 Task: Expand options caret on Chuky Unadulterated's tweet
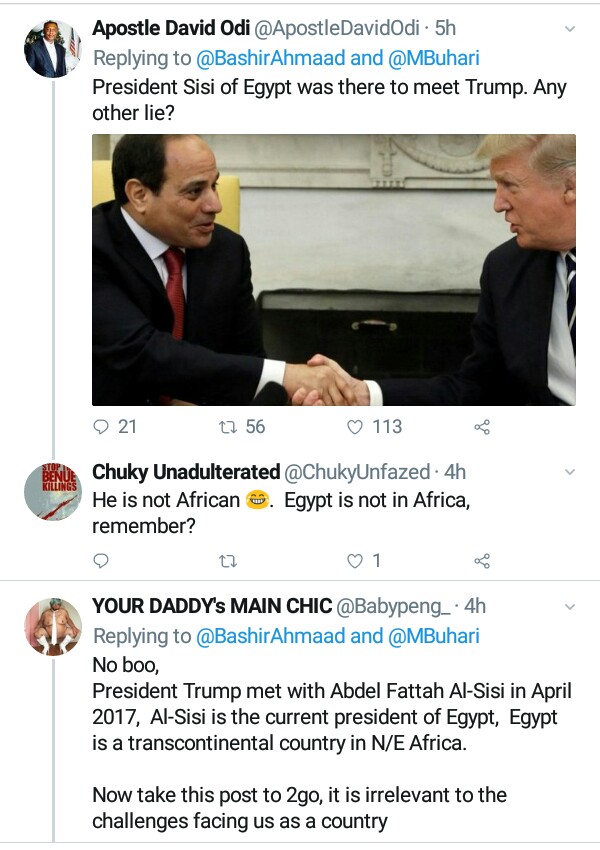pyautogui.click(x=570, y=471)
